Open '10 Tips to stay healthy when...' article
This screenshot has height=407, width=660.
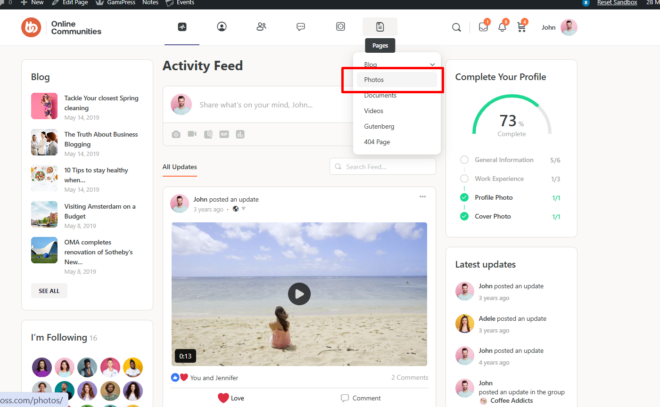pos(96,175)
